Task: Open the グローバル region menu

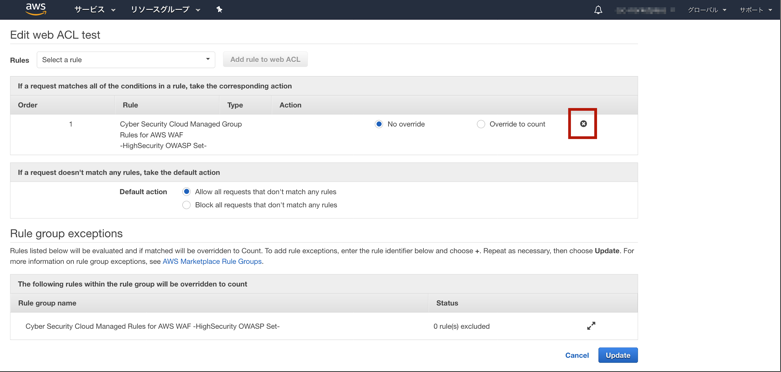Action: click(707, 10)
